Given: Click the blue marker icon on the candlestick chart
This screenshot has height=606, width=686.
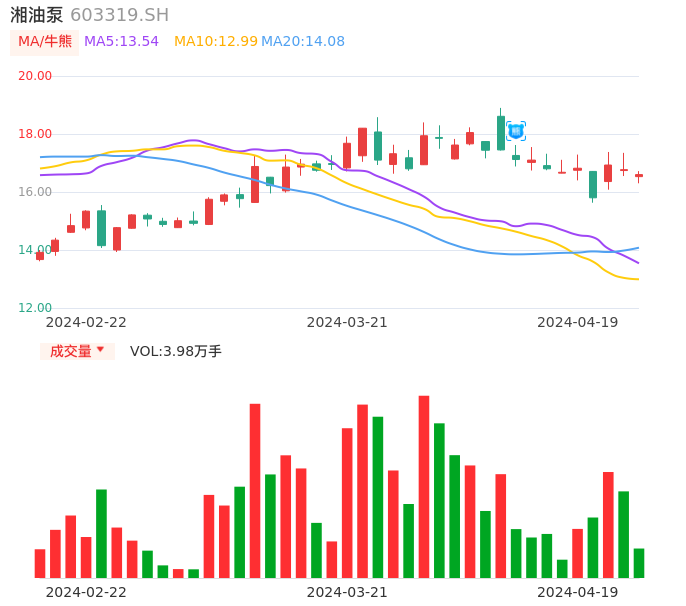Looking at the screenshot, I should click(x=516, y=131).
